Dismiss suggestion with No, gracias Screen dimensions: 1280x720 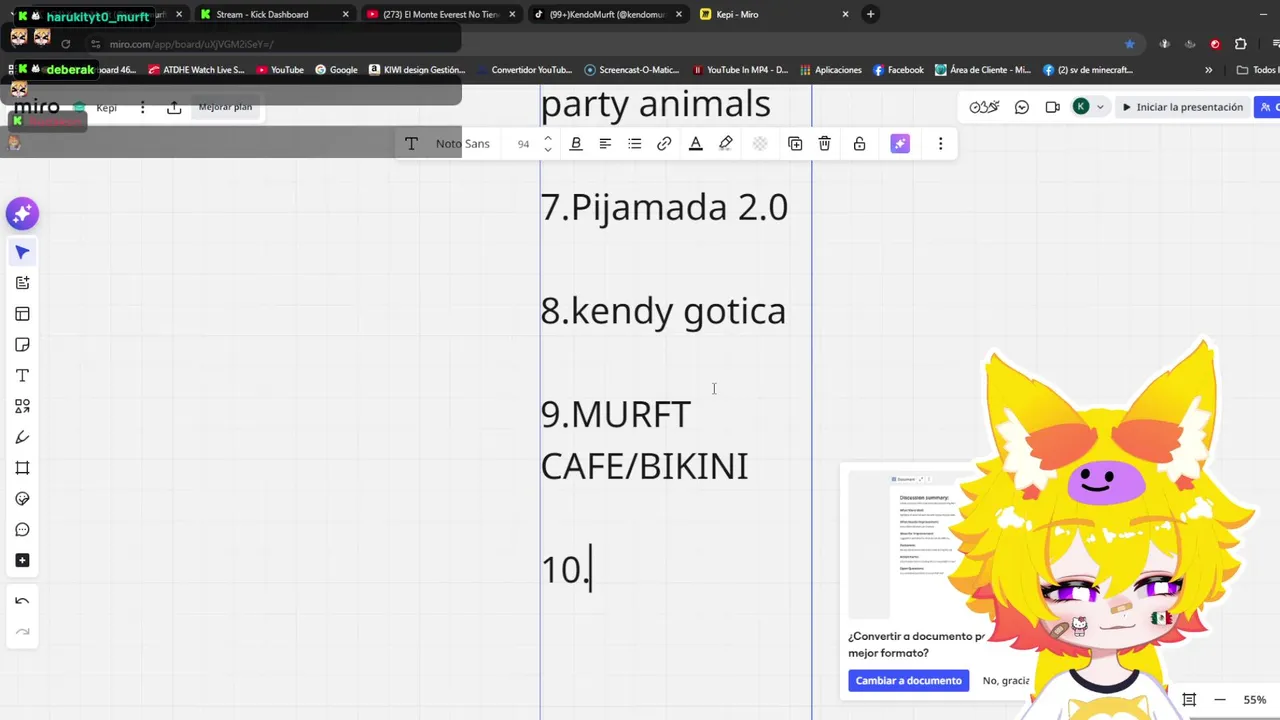(x=1006, y=681)
